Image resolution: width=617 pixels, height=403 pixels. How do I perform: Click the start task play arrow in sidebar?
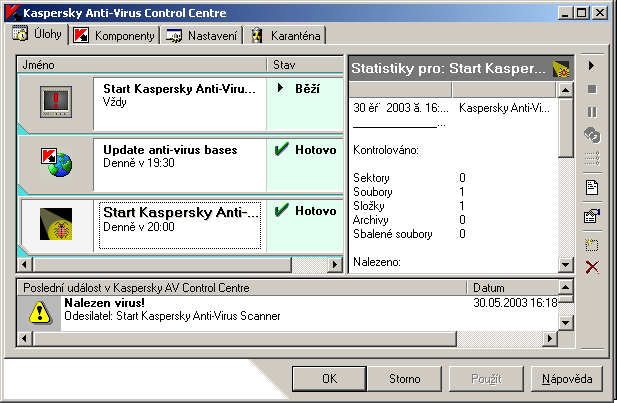591,66
